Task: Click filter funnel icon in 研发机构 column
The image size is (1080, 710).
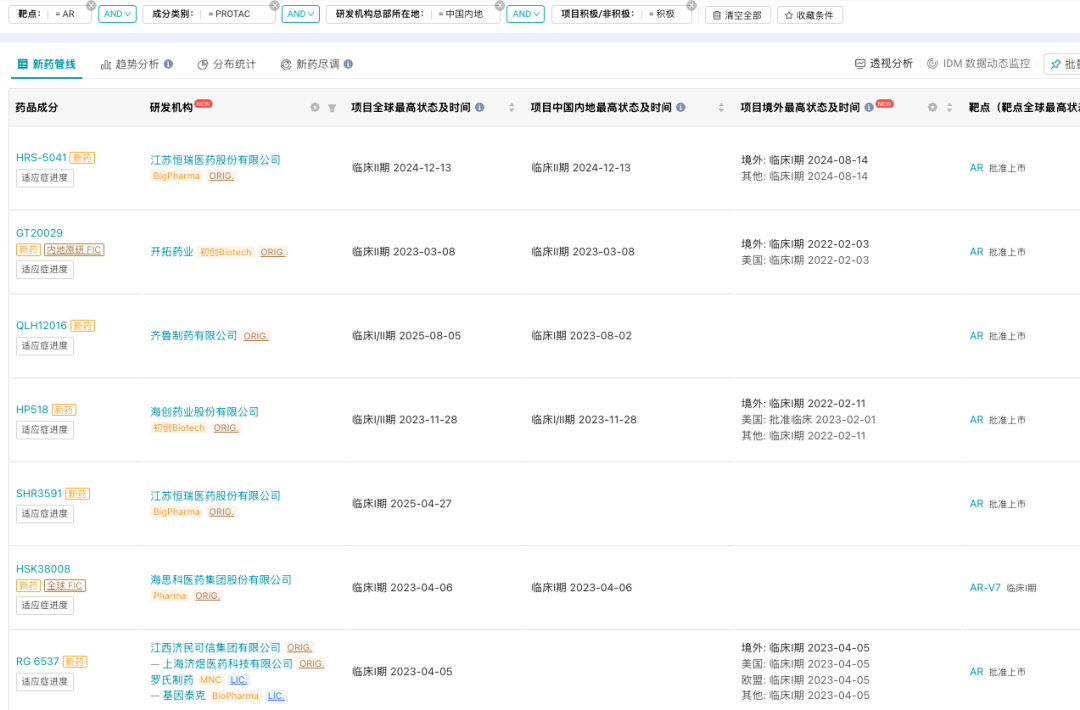Action: coord(332,107)
